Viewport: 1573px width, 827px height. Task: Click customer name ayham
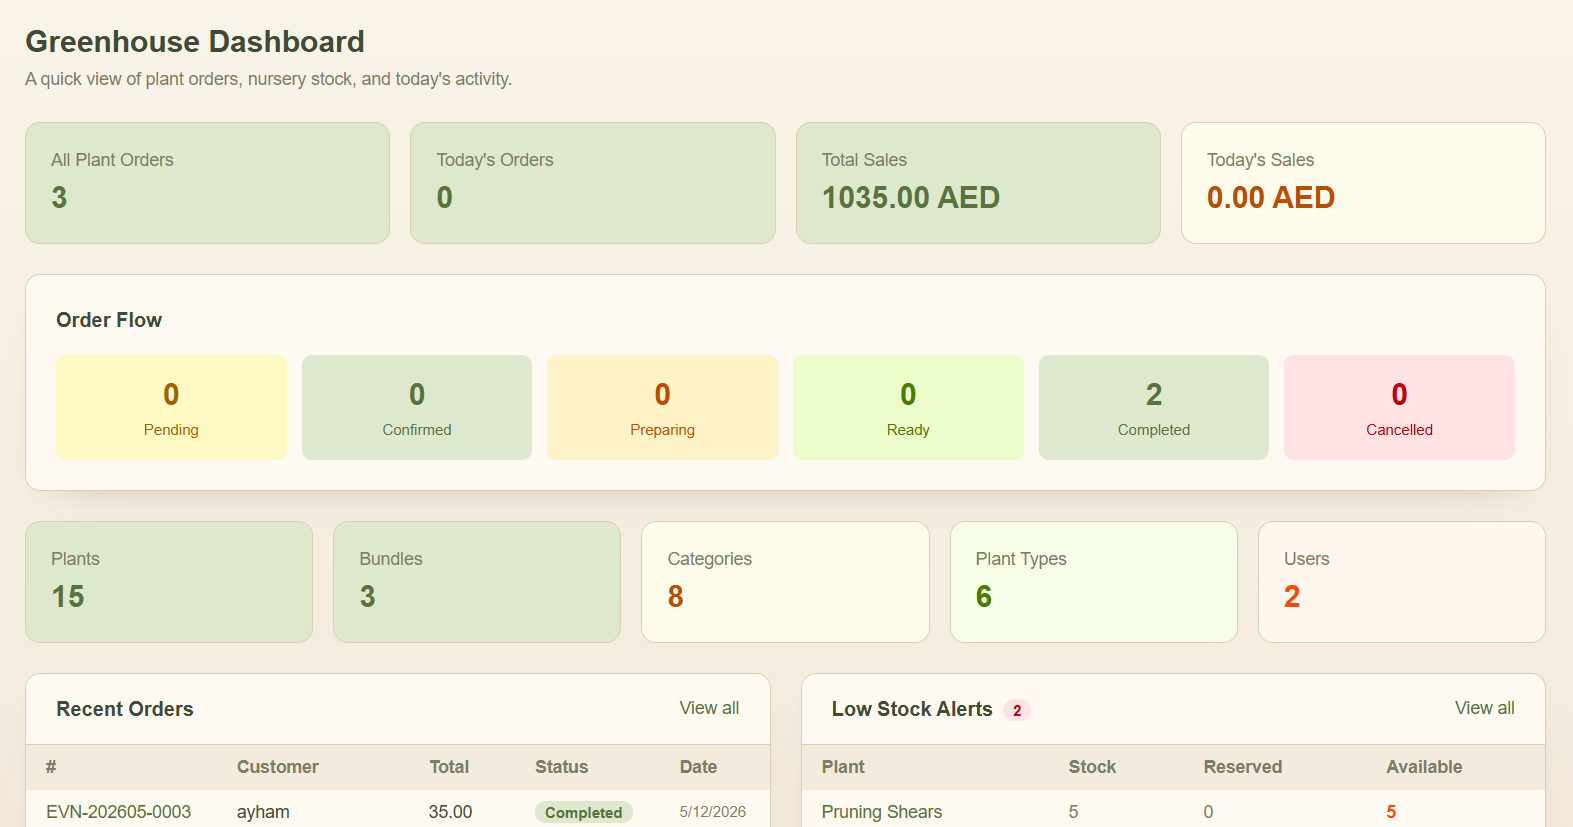point(263,812)
